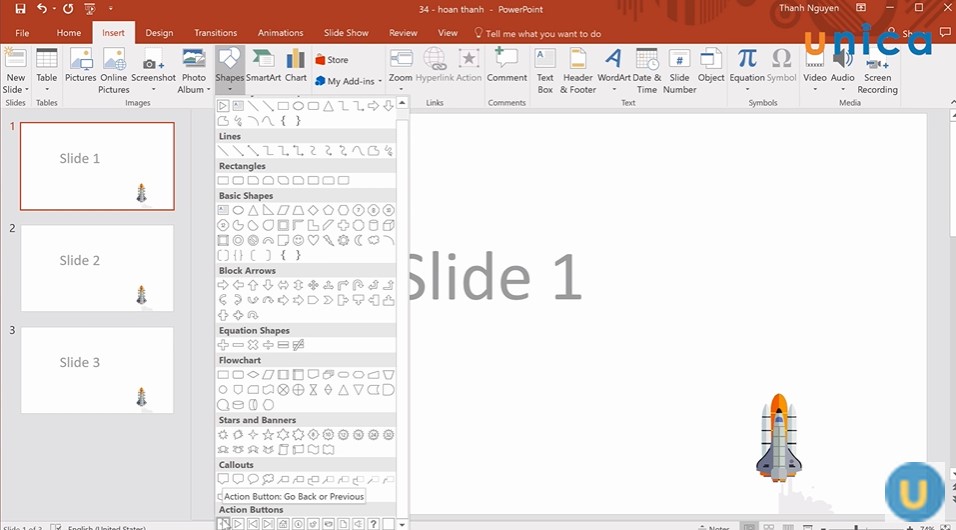
Task: Pick the Cloud Callout shape
Action: pyautogui.click(x=268, y=479)
